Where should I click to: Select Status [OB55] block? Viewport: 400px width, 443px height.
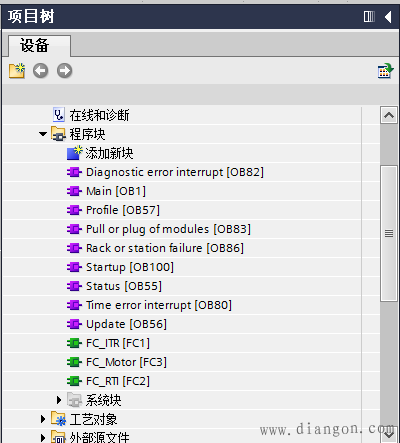(x=124, y=286)
